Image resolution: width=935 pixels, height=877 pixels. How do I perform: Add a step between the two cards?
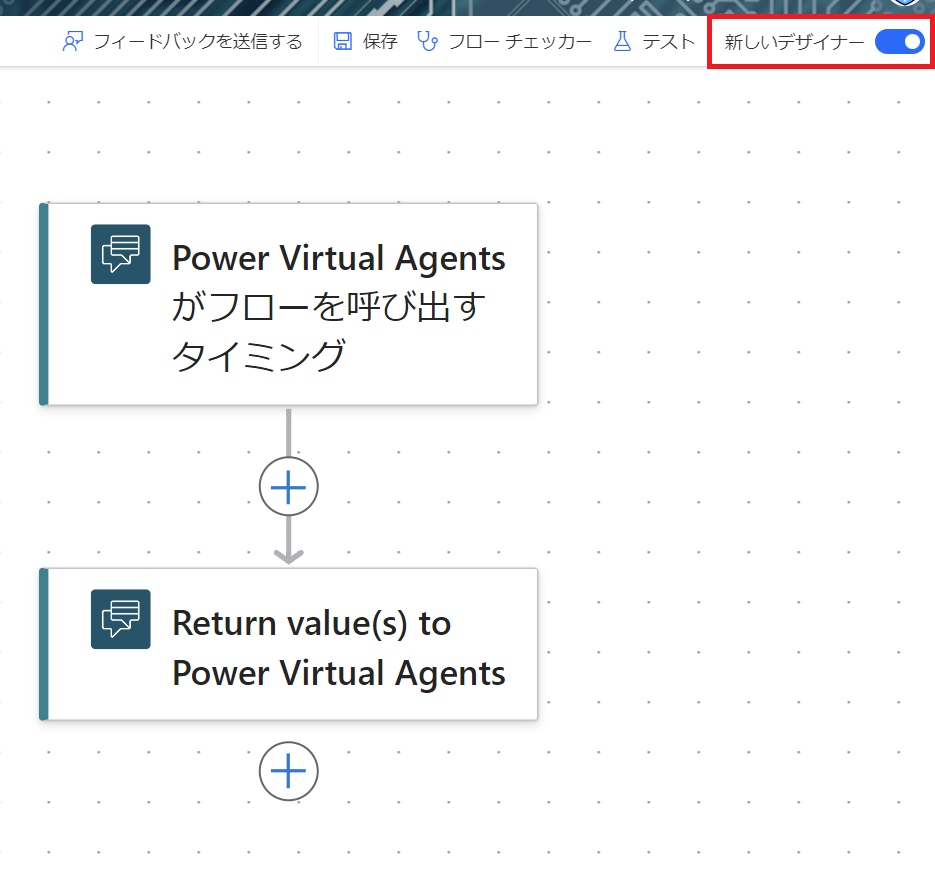[289, 486]
